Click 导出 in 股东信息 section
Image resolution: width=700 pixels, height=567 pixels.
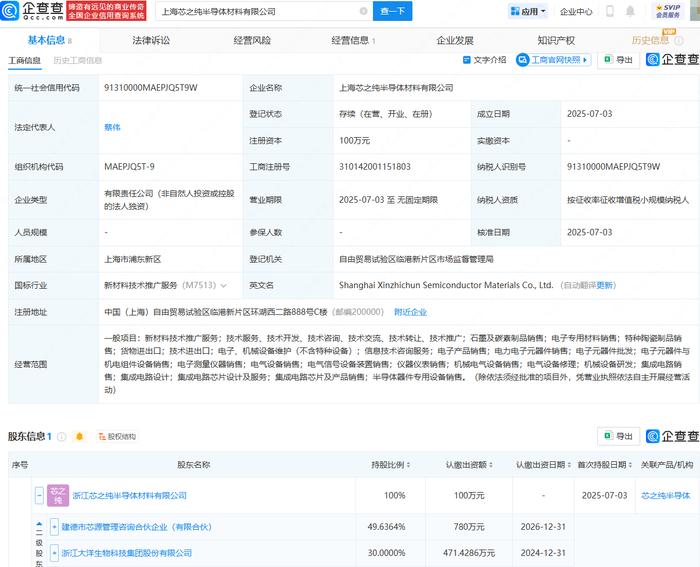619,436
